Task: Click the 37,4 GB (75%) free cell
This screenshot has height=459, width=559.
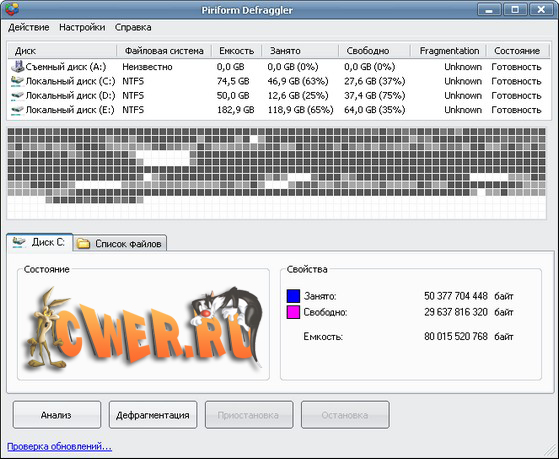Action: tap(375, 96)
